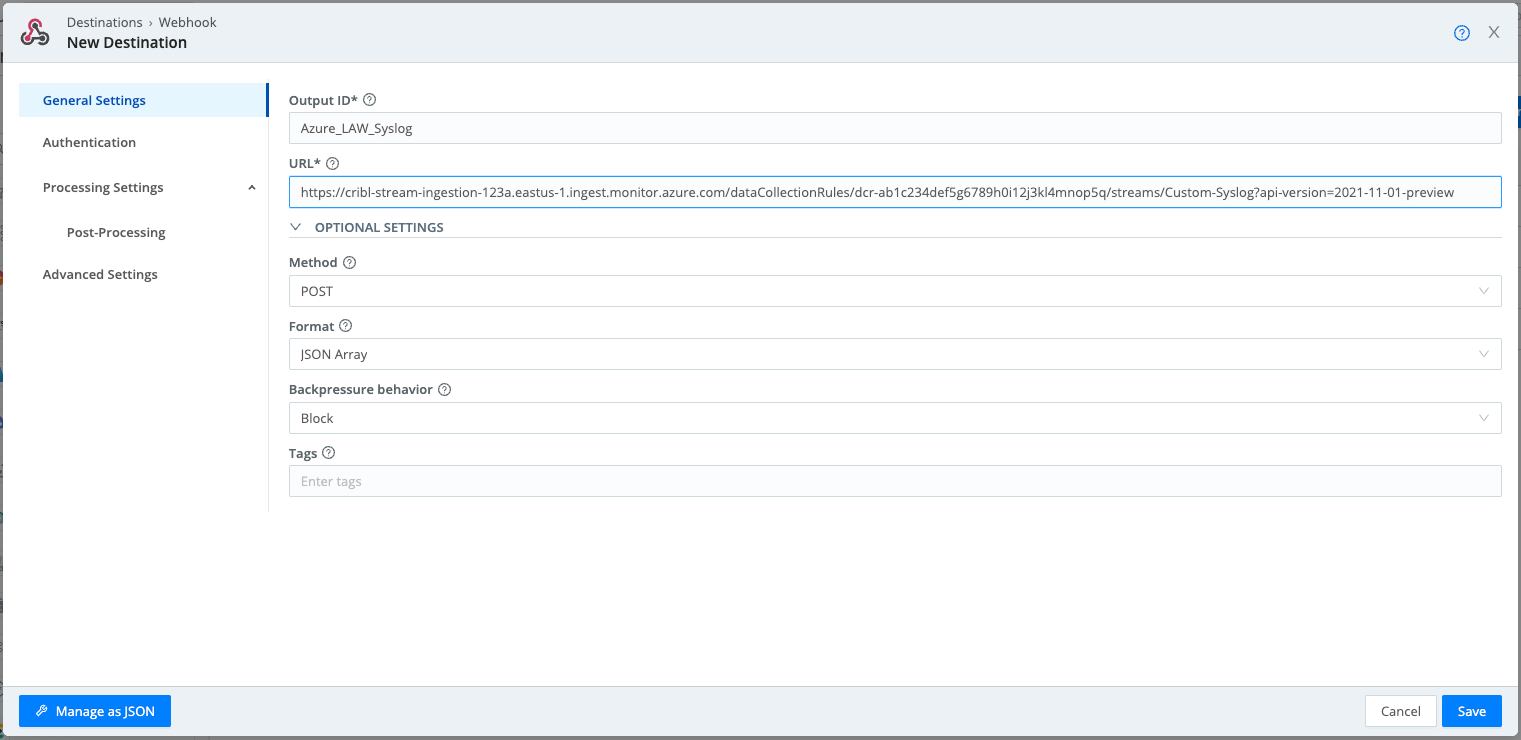1521x740 pixels.
Task: Select Advanced Settings in the sidebar
Action: [100, 274]
